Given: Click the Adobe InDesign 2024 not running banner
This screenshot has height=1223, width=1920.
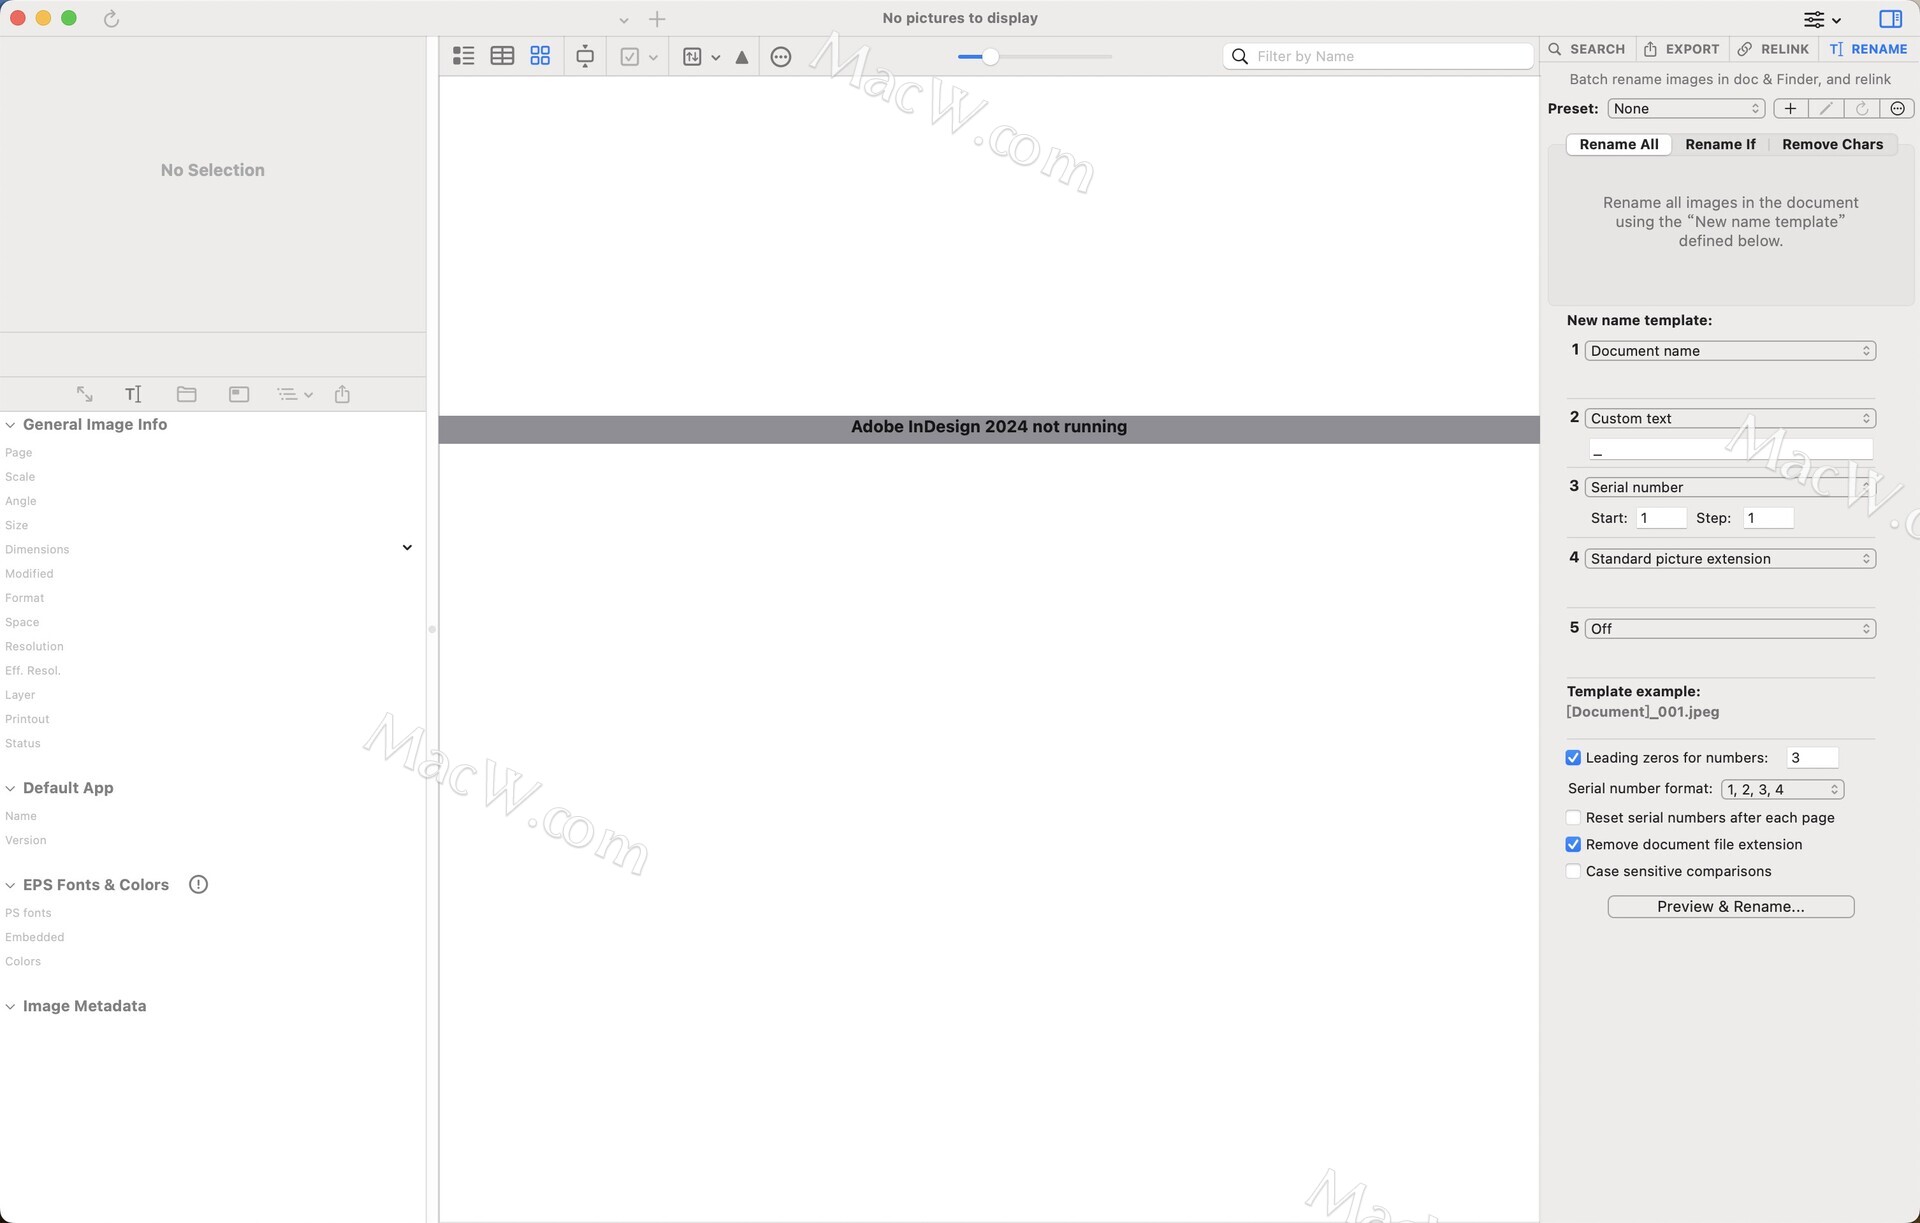Looking at the screenshot, I should (989, 428).
